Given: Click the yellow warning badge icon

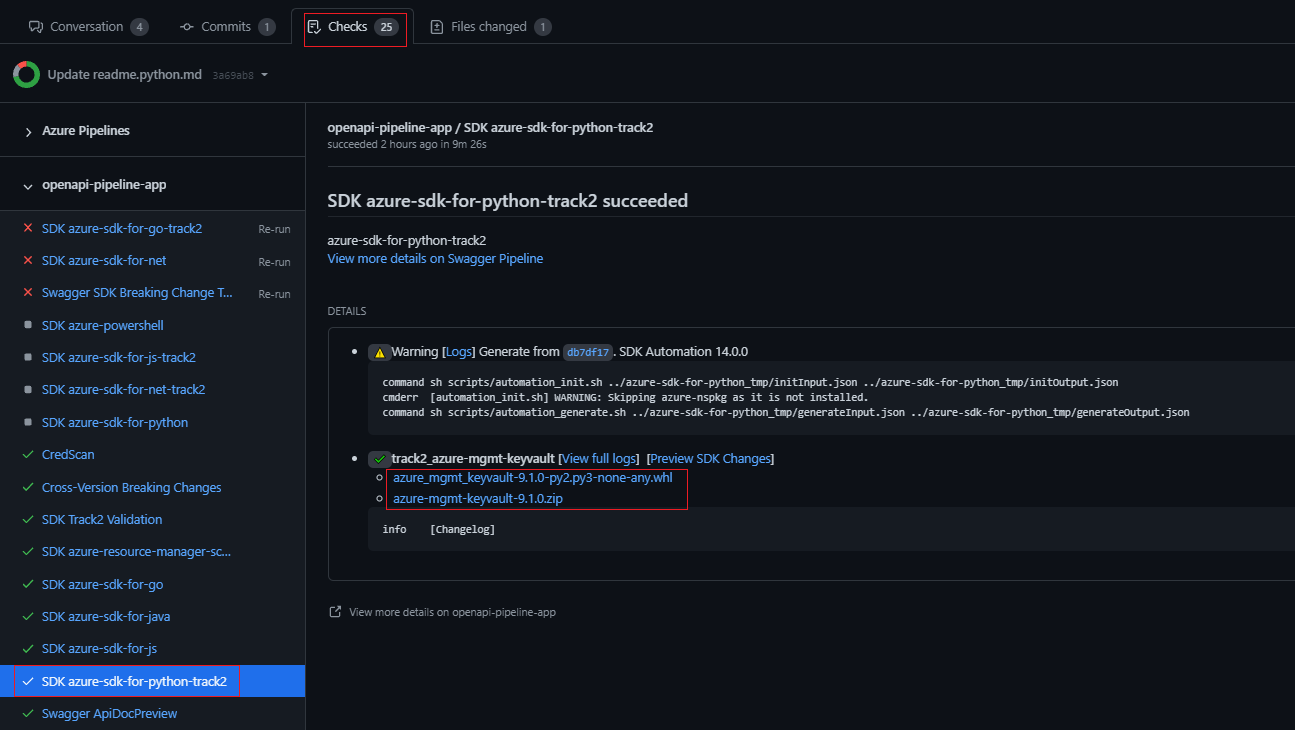Looking at the screenshot, I should click(379, 352).
